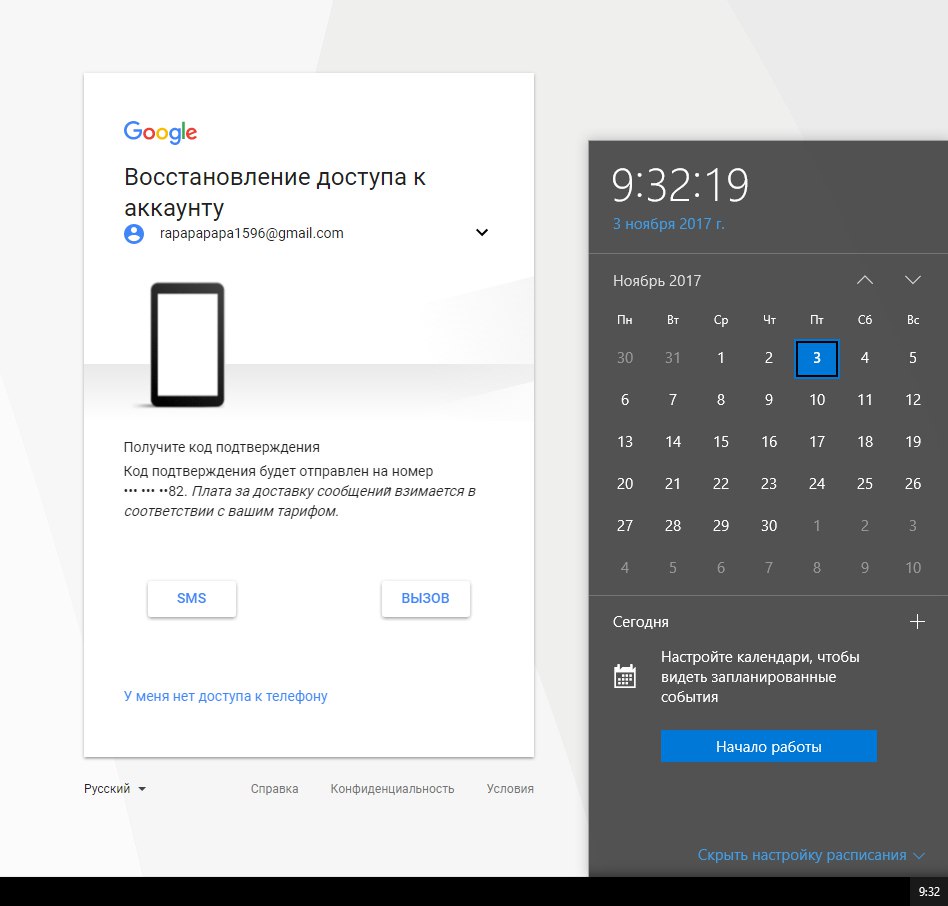Expand the account switcher chevron

click(482, 233)
